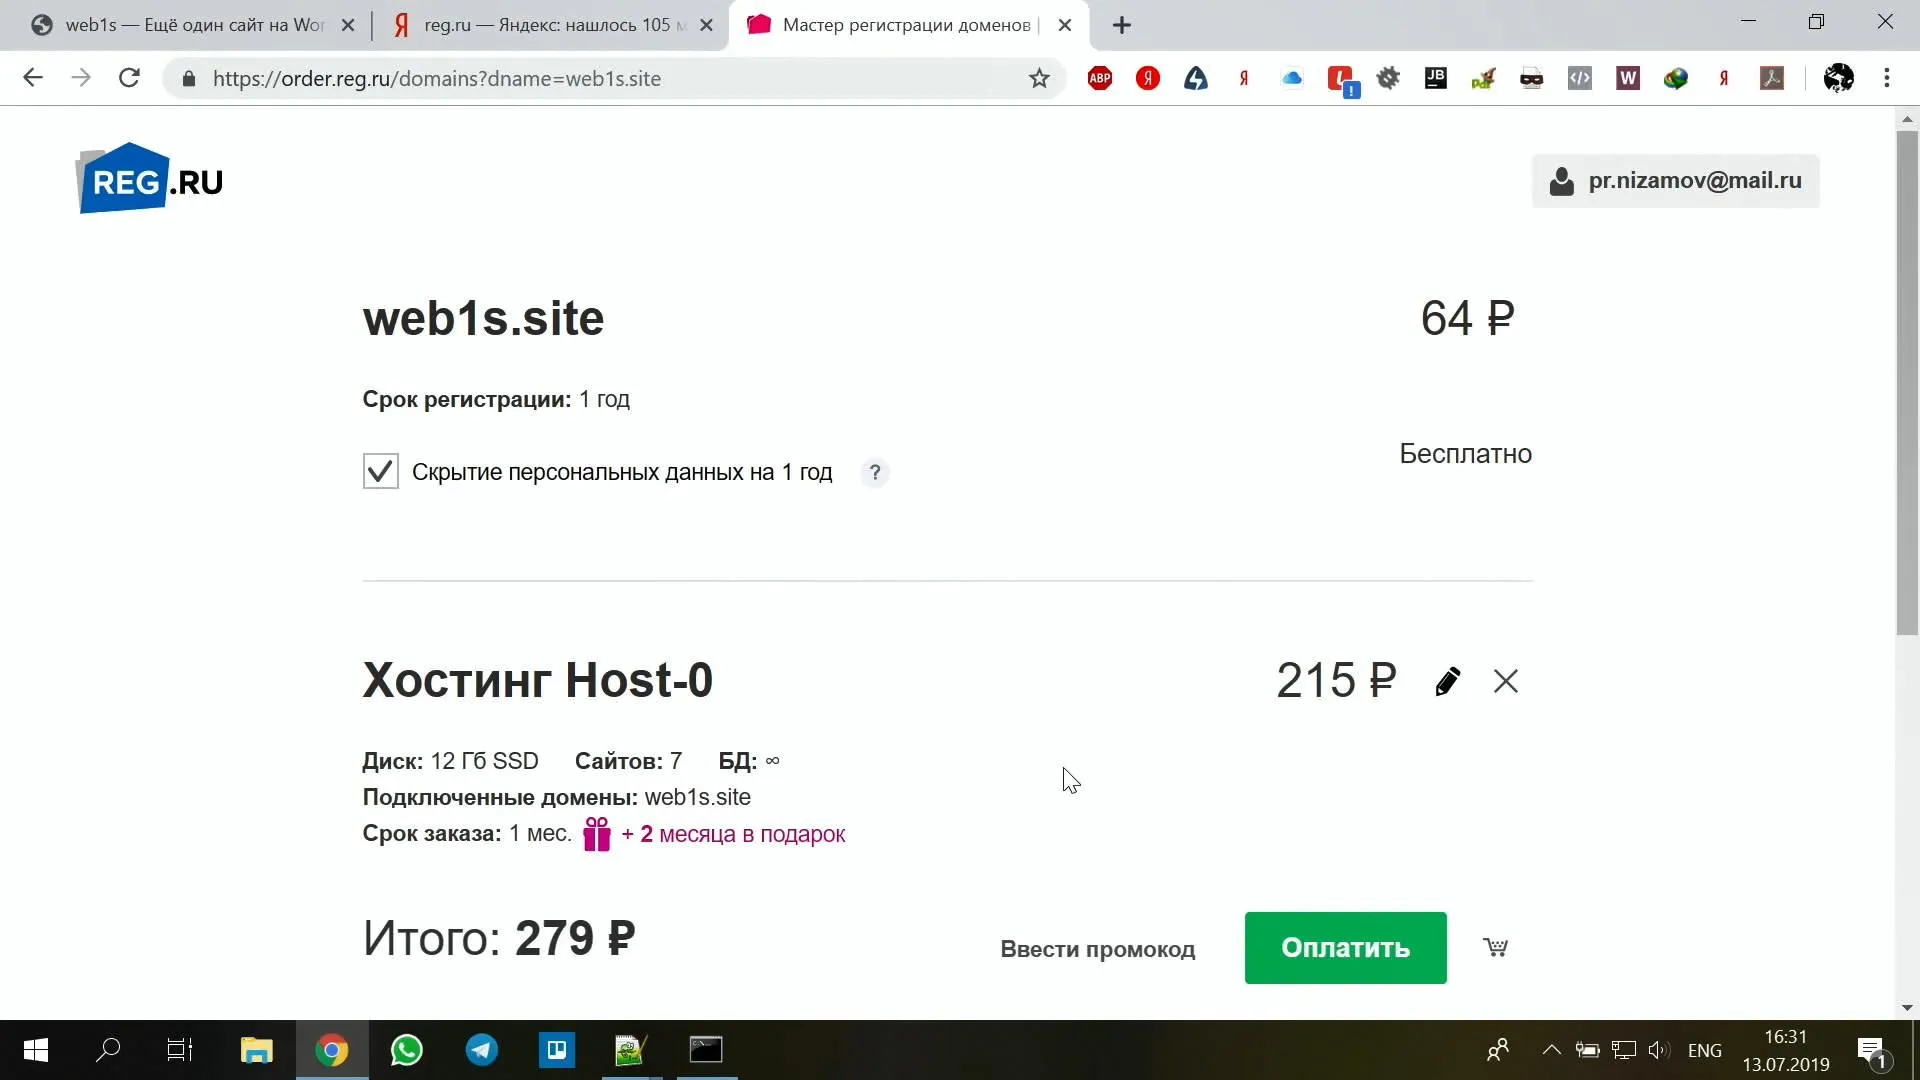
Task: Close the reg.ru Яндекс tab
Action: (706, 25)
